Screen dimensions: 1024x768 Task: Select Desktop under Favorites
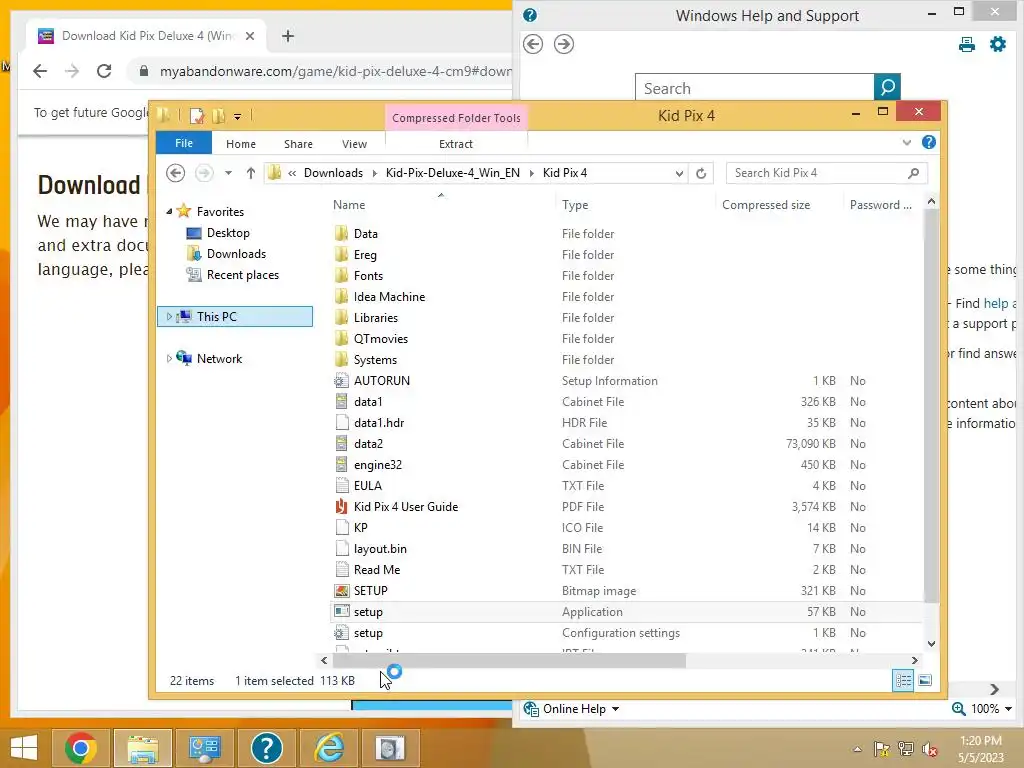pos(228,233)
